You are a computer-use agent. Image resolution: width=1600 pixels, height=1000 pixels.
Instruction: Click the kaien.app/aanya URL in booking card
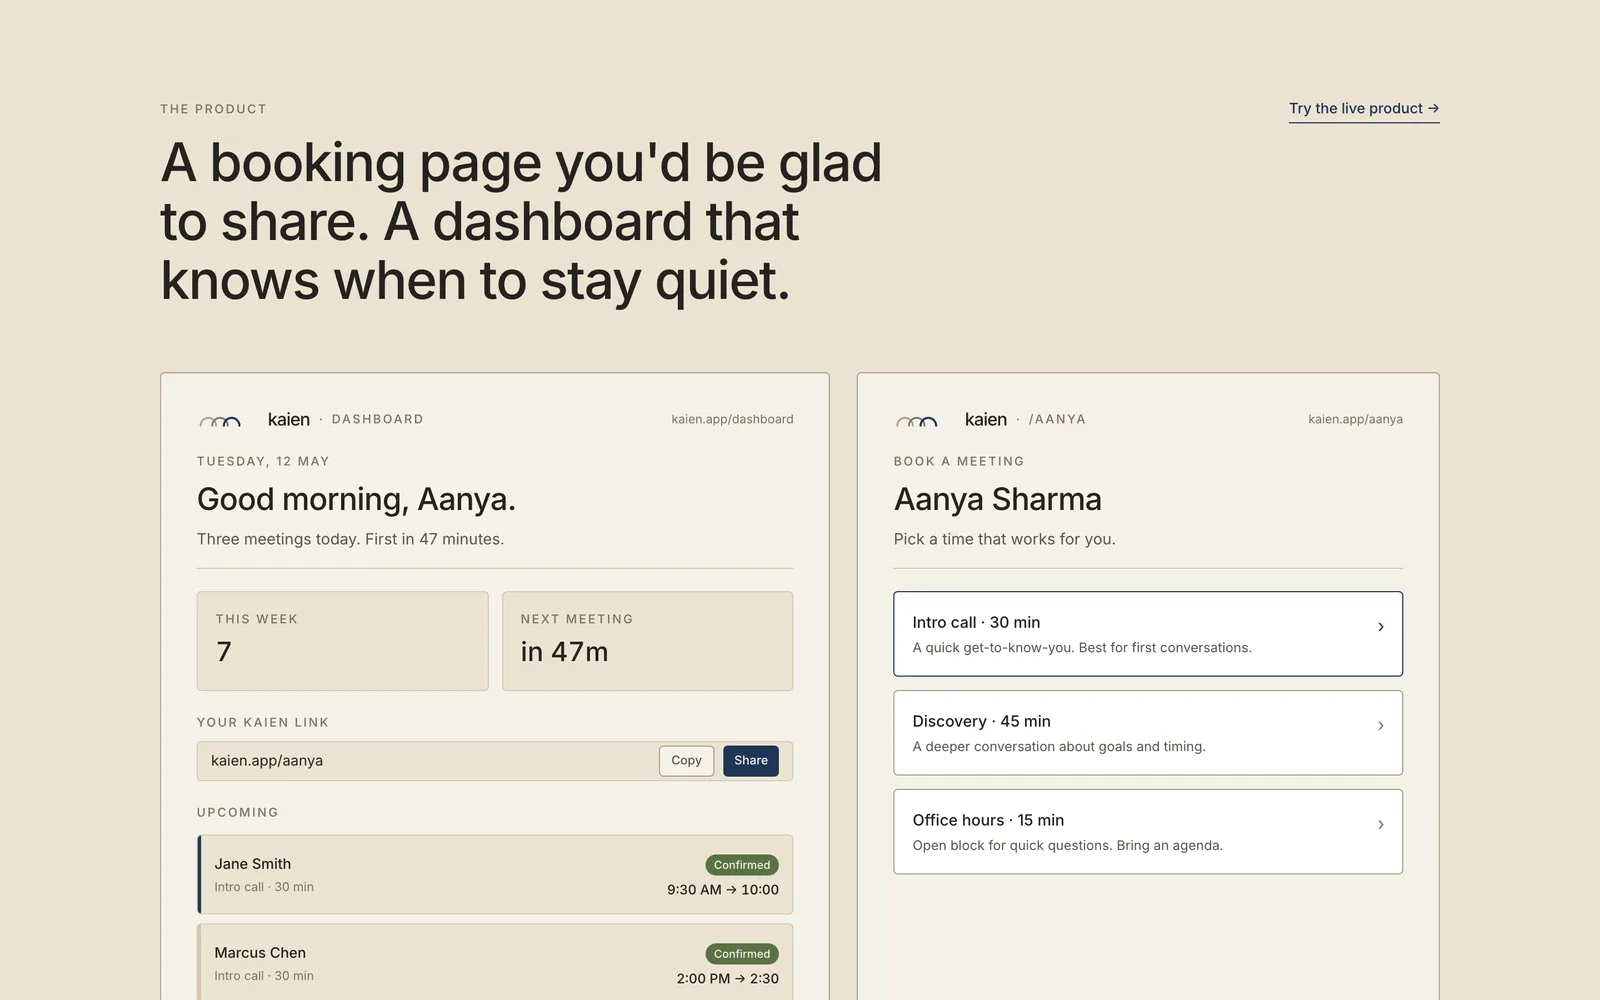pyautogui.click(x=1356, y=420)
